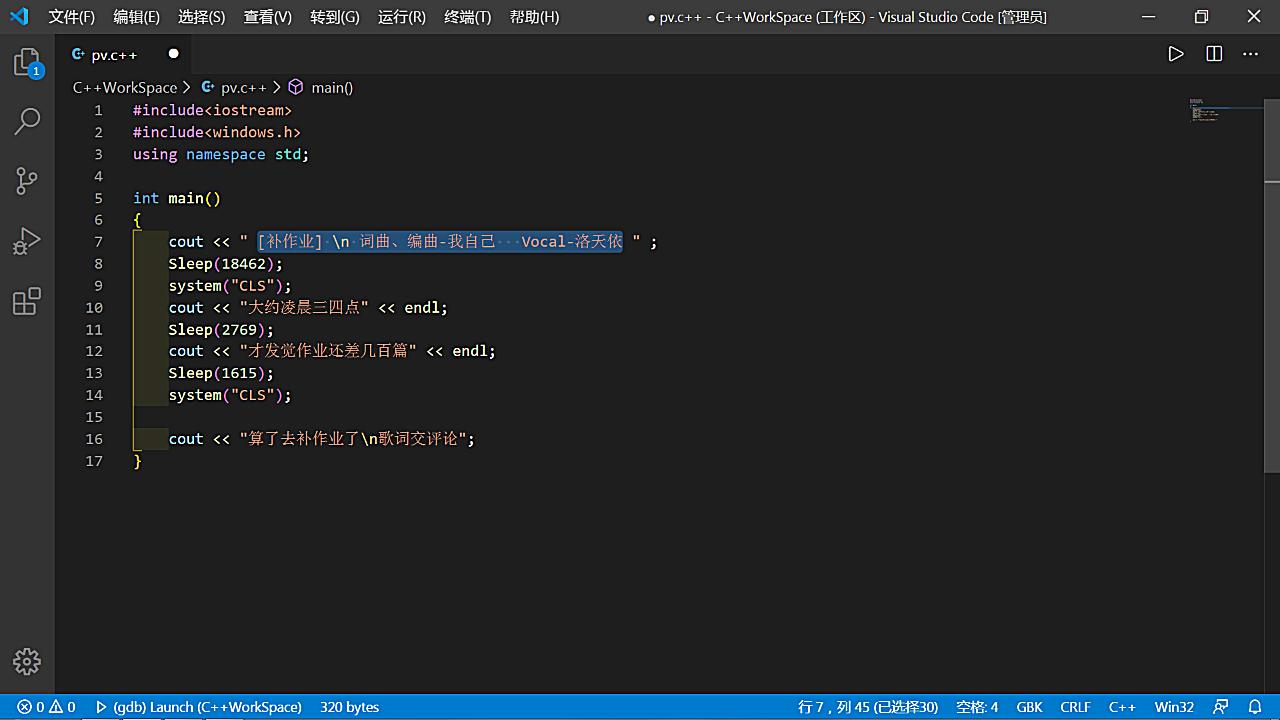
Task: Click line number 7 in gutter
Action: (98, 242)
